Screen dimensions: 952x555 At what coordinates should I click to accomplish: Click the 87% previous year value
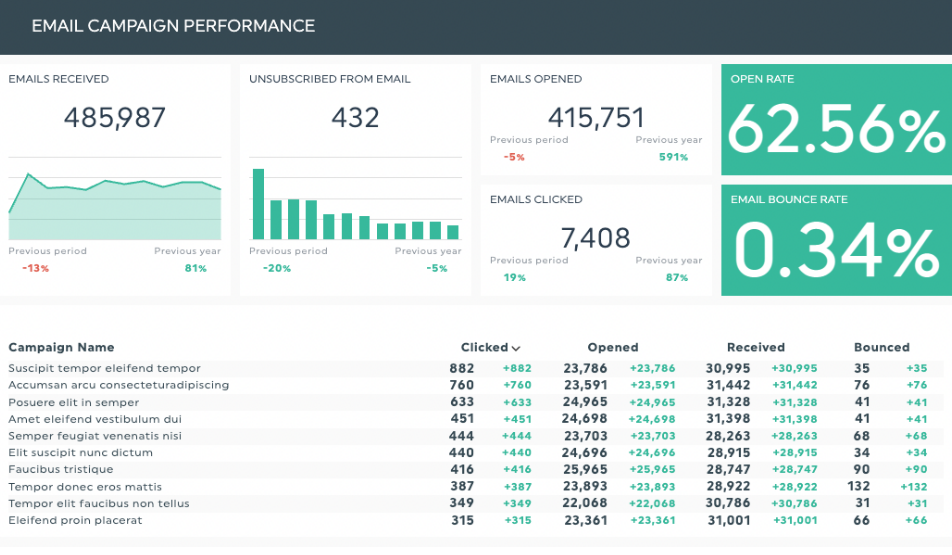[x=677, y=278]
